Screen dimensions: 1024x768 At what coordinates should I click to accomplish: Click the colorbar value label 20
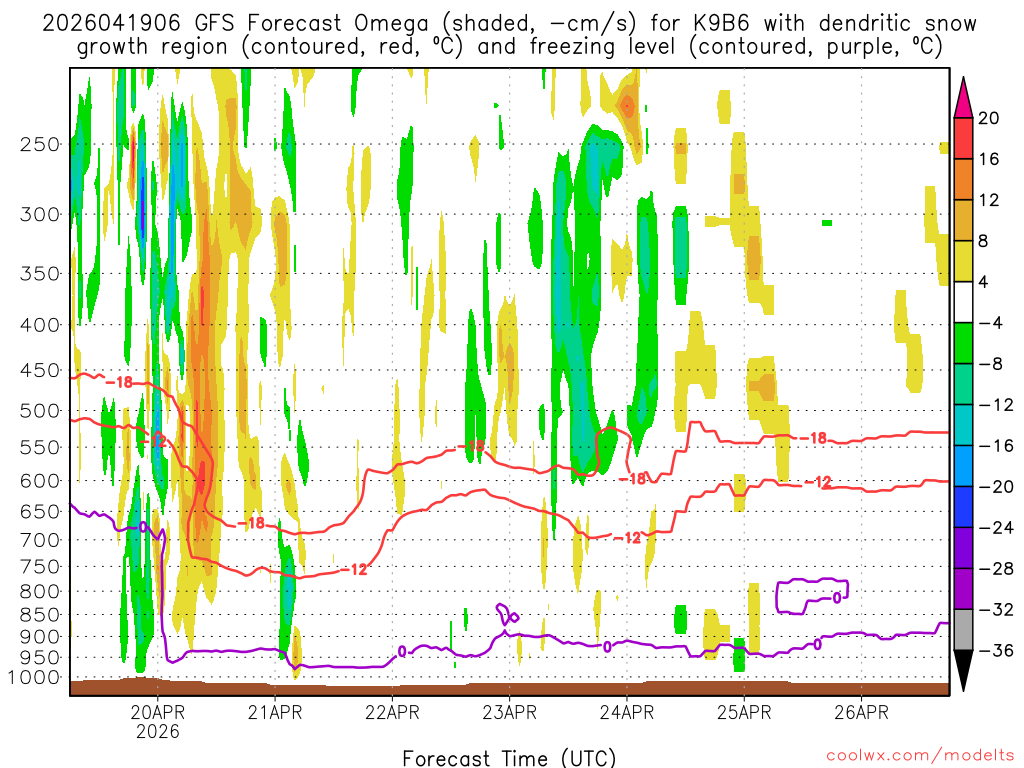(x=989, y=118)
